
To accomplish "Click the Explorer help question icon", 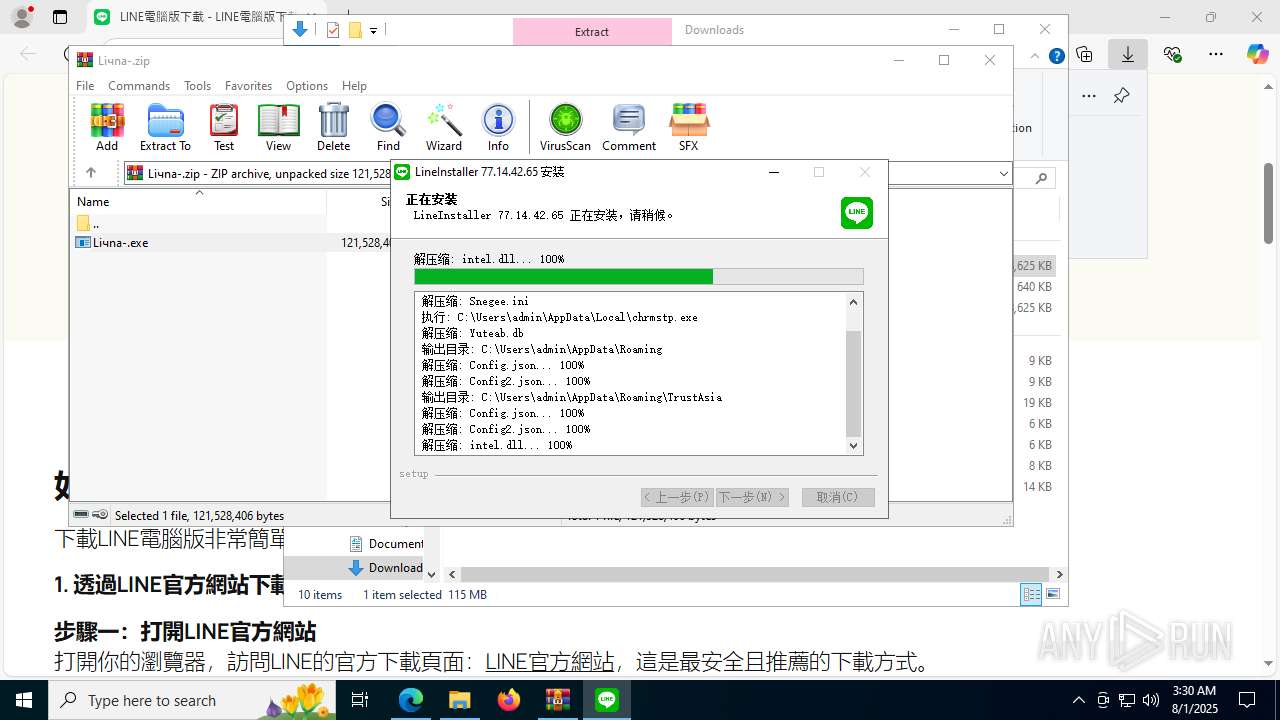I will pyautogui.click(x=1056, y=57).
